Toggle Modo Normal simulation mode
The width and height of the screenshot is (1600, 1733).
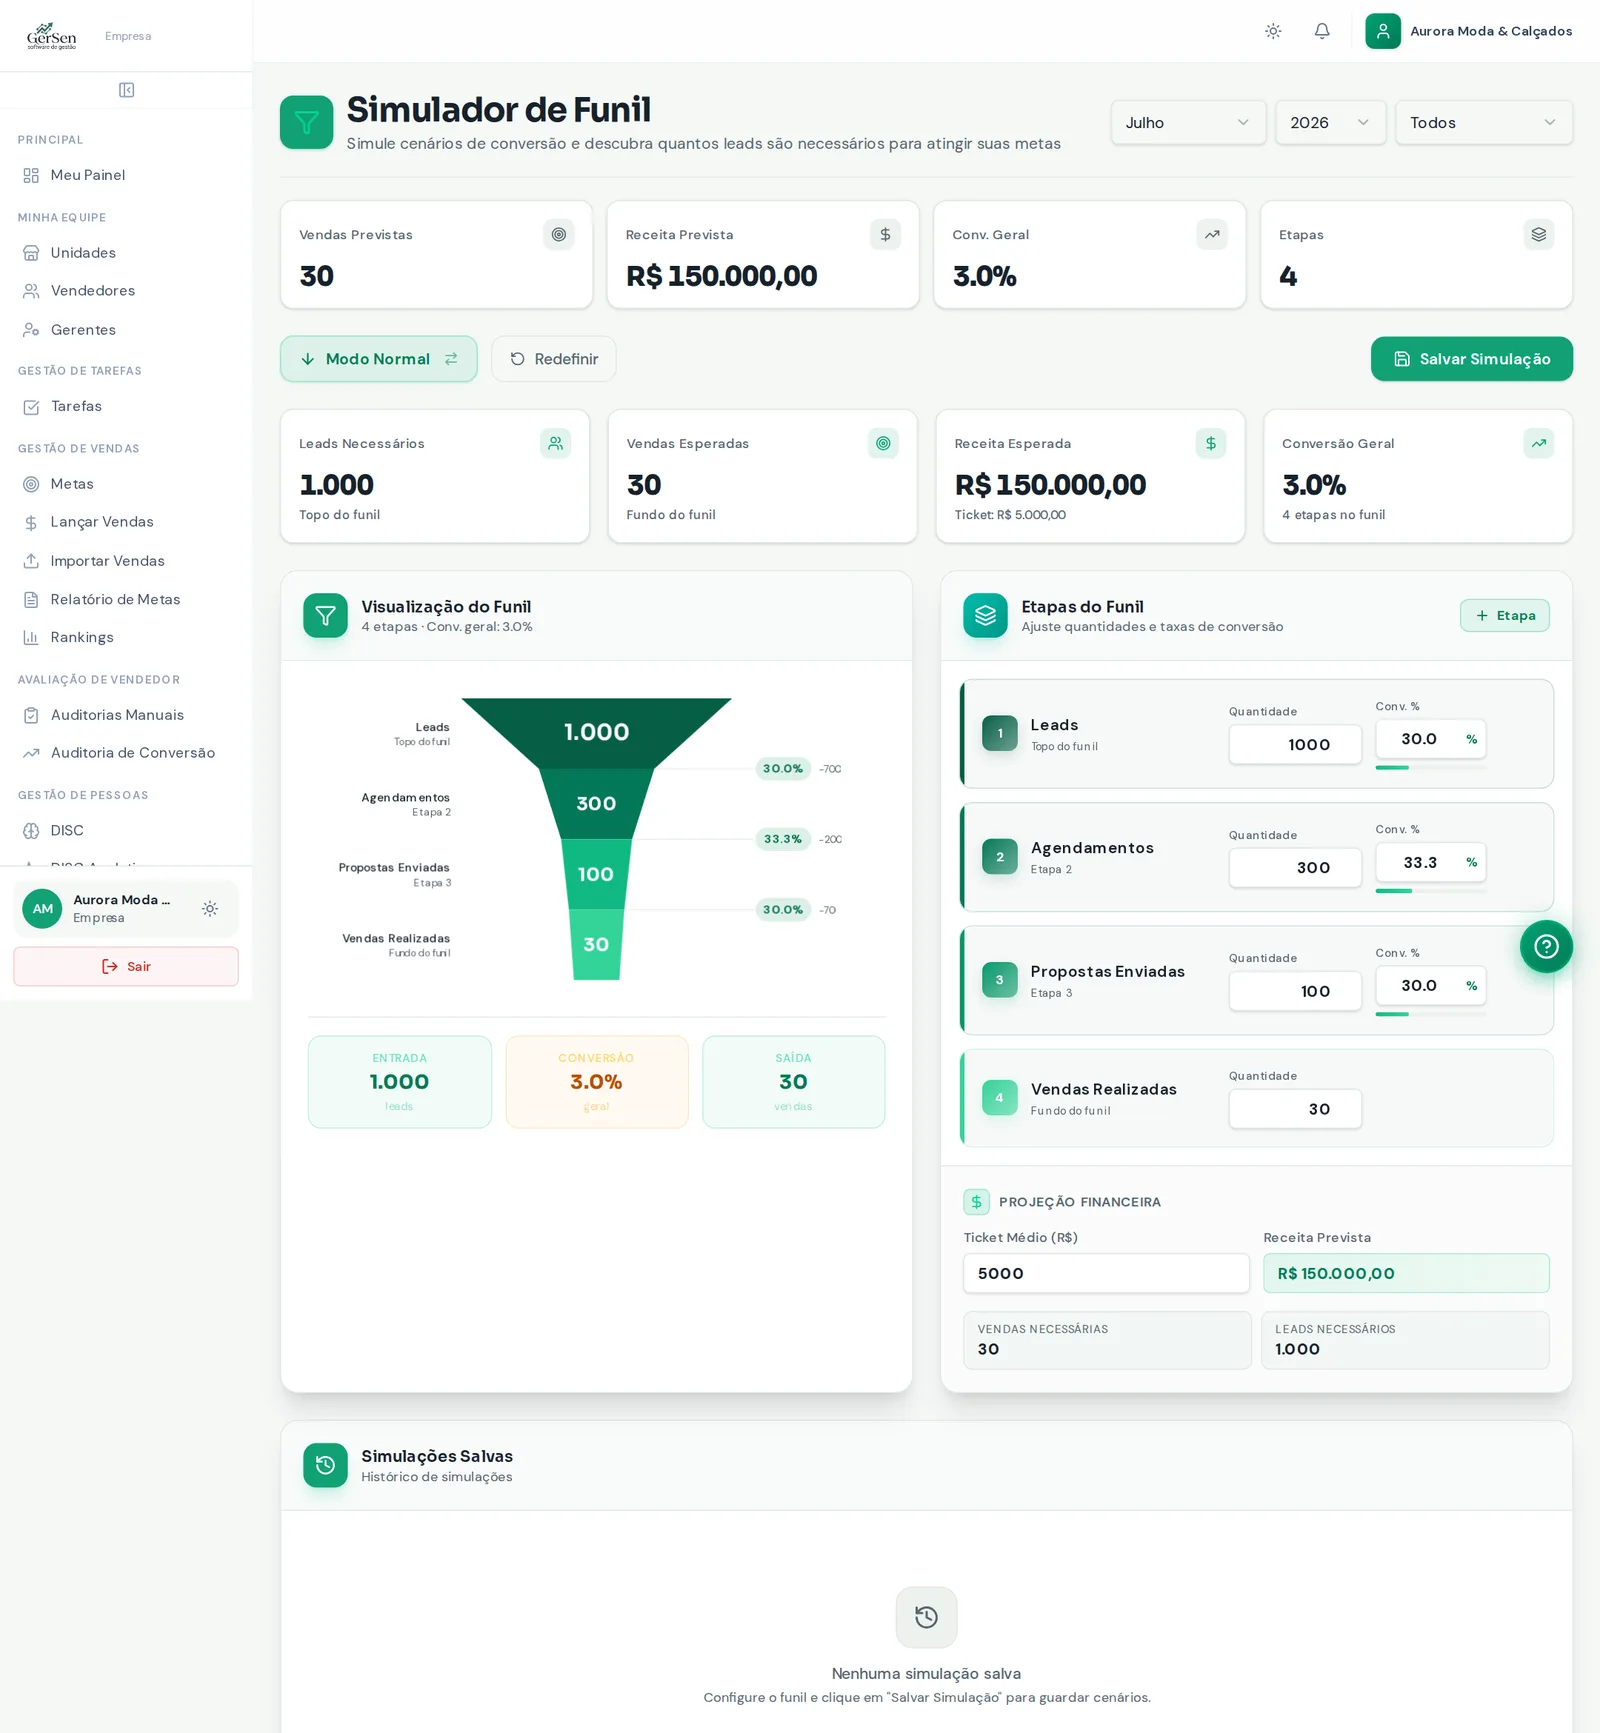(379, 359)
